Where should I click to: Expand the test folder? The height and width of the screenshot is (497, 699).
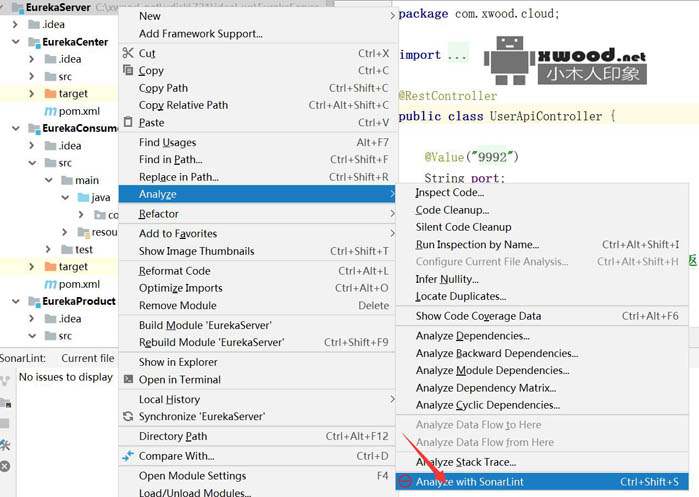tap(48, 249)
